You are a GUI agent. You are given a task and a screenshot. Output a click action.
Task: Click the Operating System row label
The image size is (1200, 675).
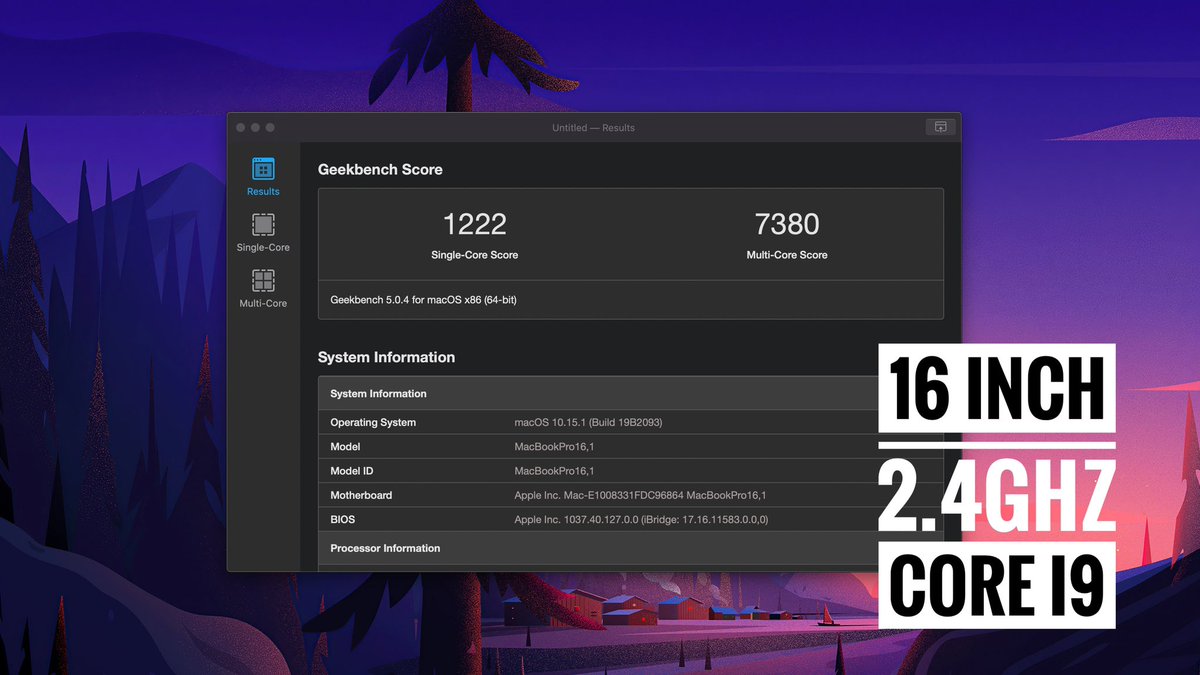tap(373, 422)
